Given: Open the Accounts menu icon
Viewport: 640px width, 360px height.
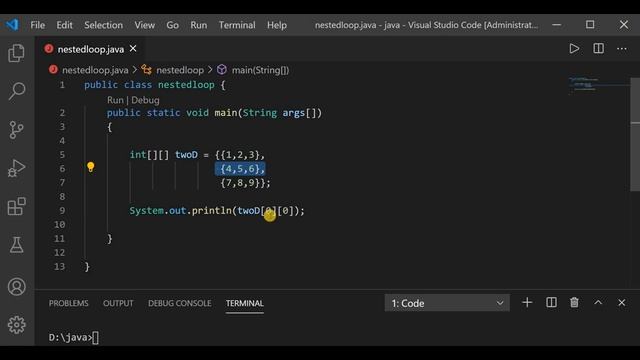Looking at the screenshot, I should click(16, 287).
